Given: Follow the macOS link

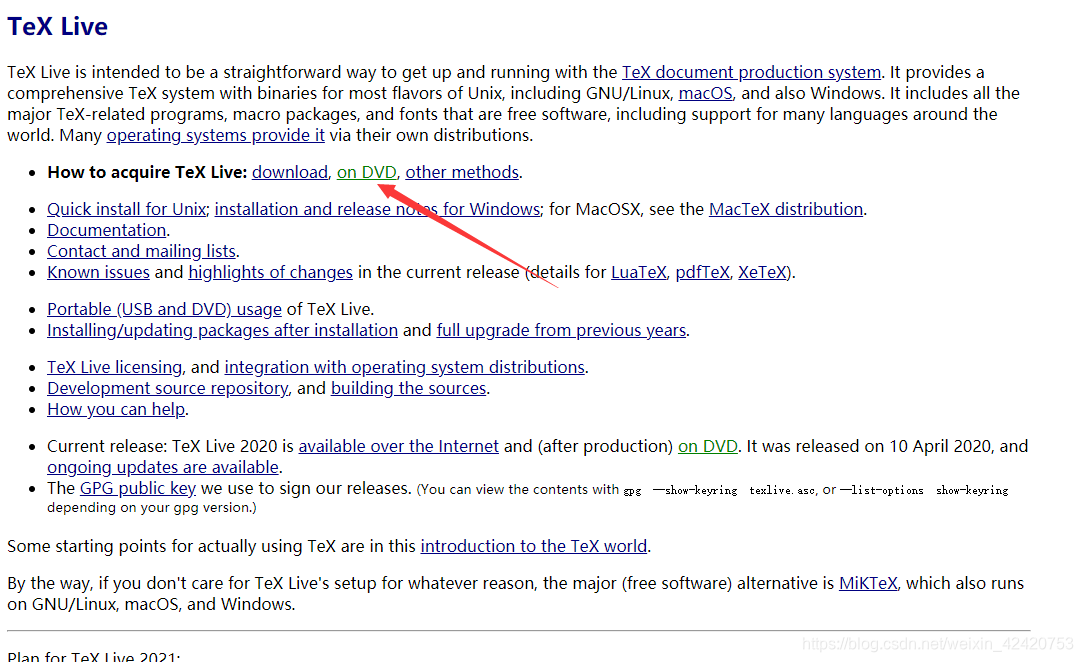Looking at the screenshot, I should [705, 93].
